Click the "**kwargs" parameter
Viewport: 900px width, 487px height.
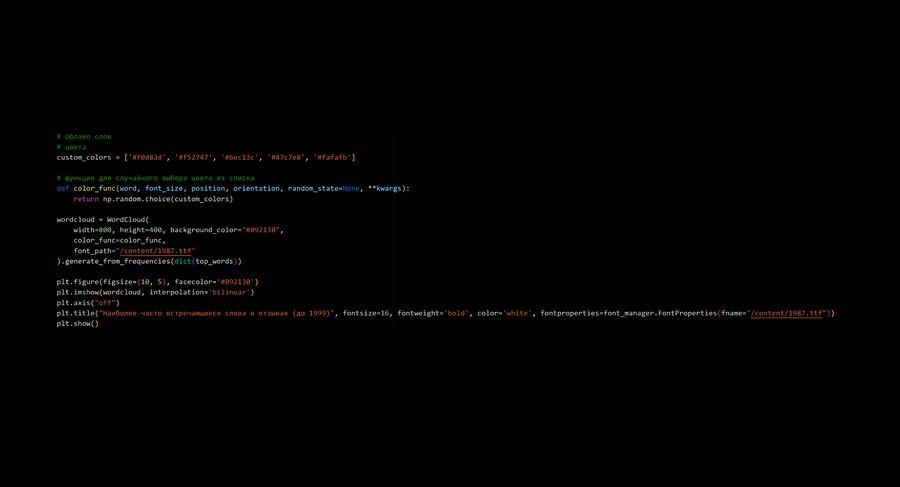pos(385,188)
